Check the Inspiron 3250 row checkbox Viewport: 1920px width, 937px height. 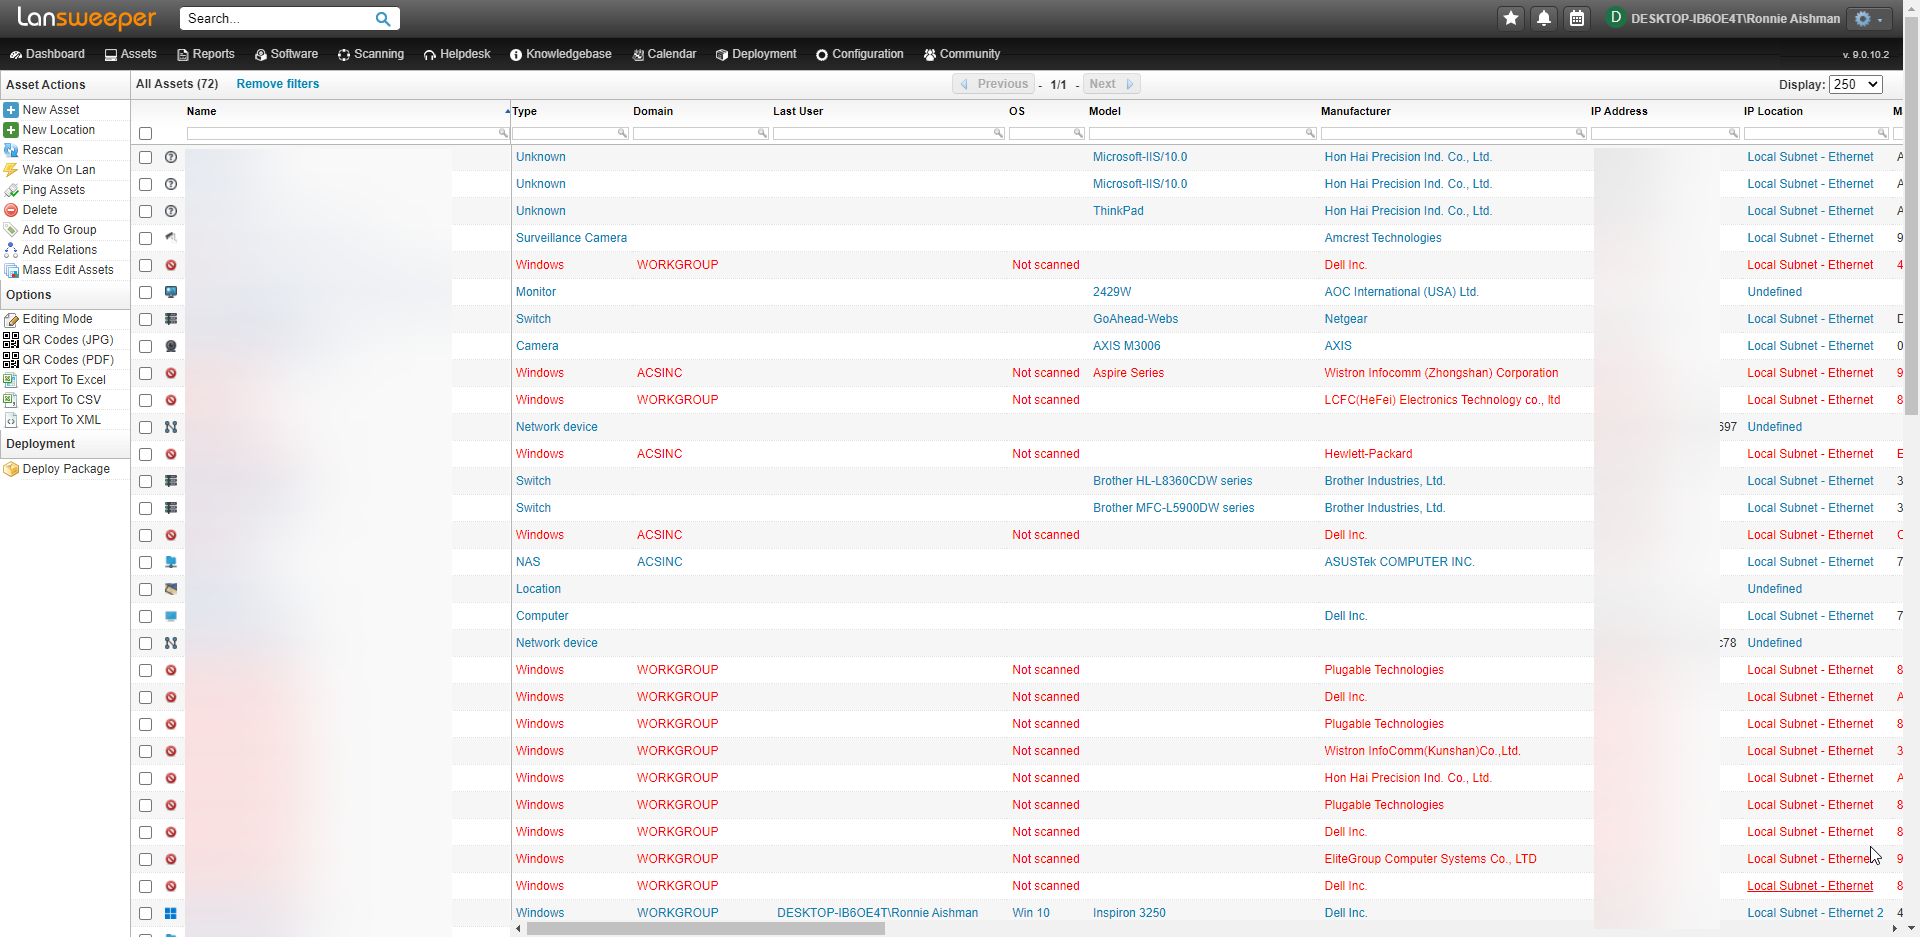pos(145,913)
